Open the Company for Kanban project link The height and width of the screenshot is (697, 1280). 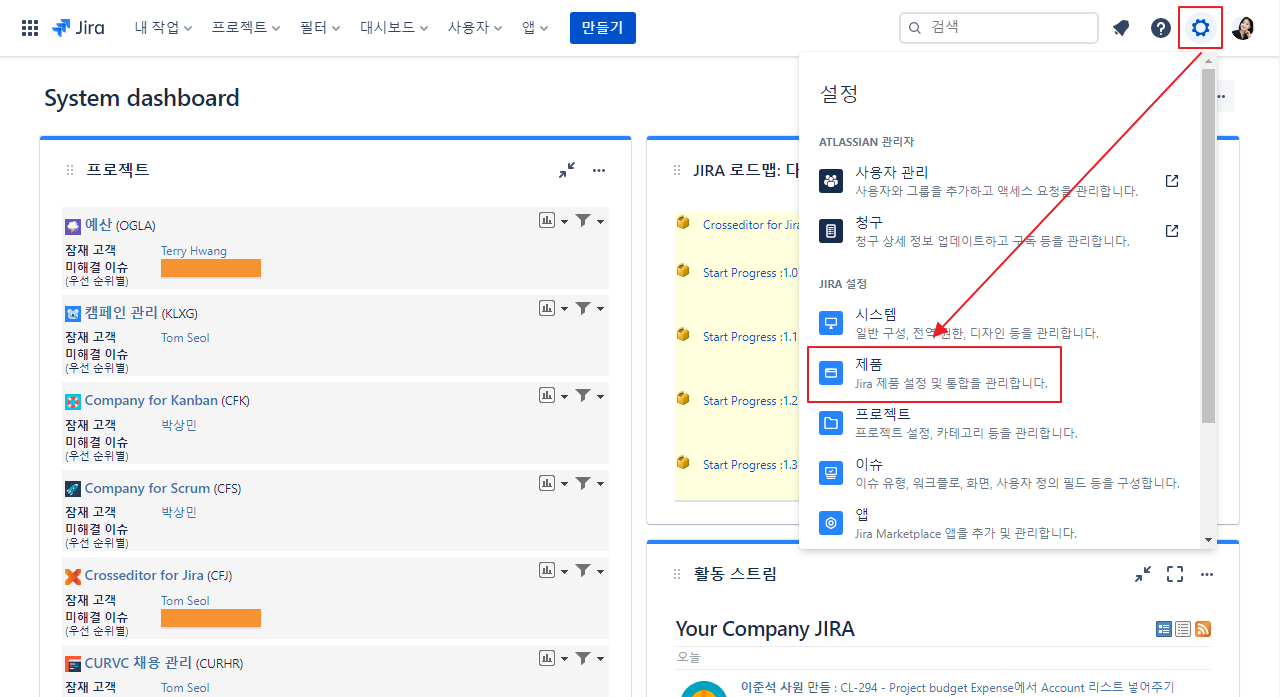(151, 401)
